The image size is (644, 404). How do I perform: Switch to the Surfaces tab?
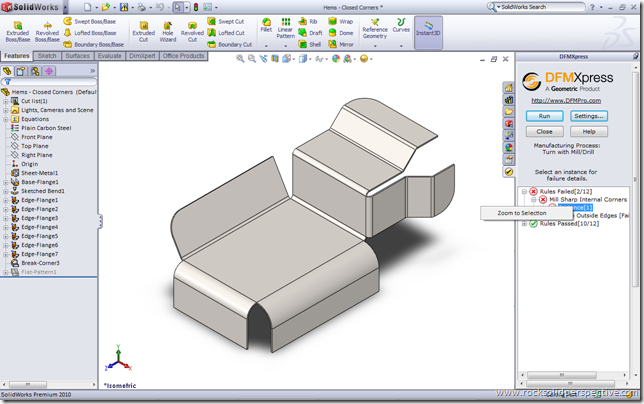78,56
